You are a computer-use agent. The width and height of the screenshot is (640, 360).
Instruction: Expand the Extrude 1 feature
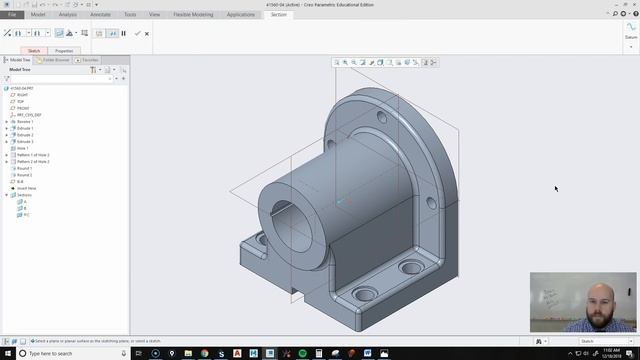point(7,128)
